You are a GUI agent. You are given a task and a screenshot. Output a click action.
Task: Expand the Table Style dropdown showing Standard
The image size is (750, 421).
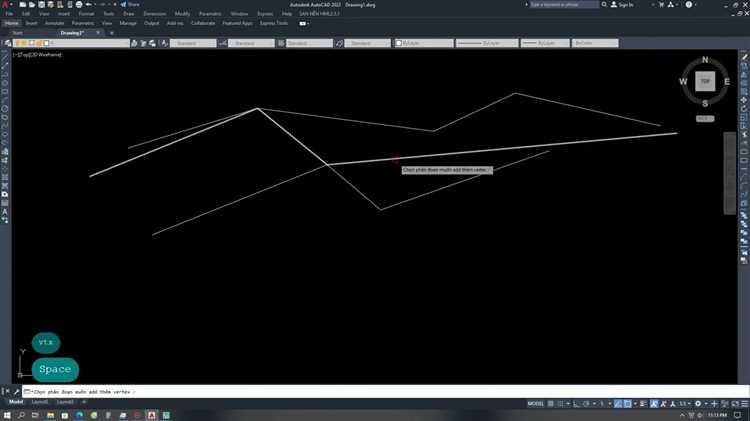[x=309, y=43]
